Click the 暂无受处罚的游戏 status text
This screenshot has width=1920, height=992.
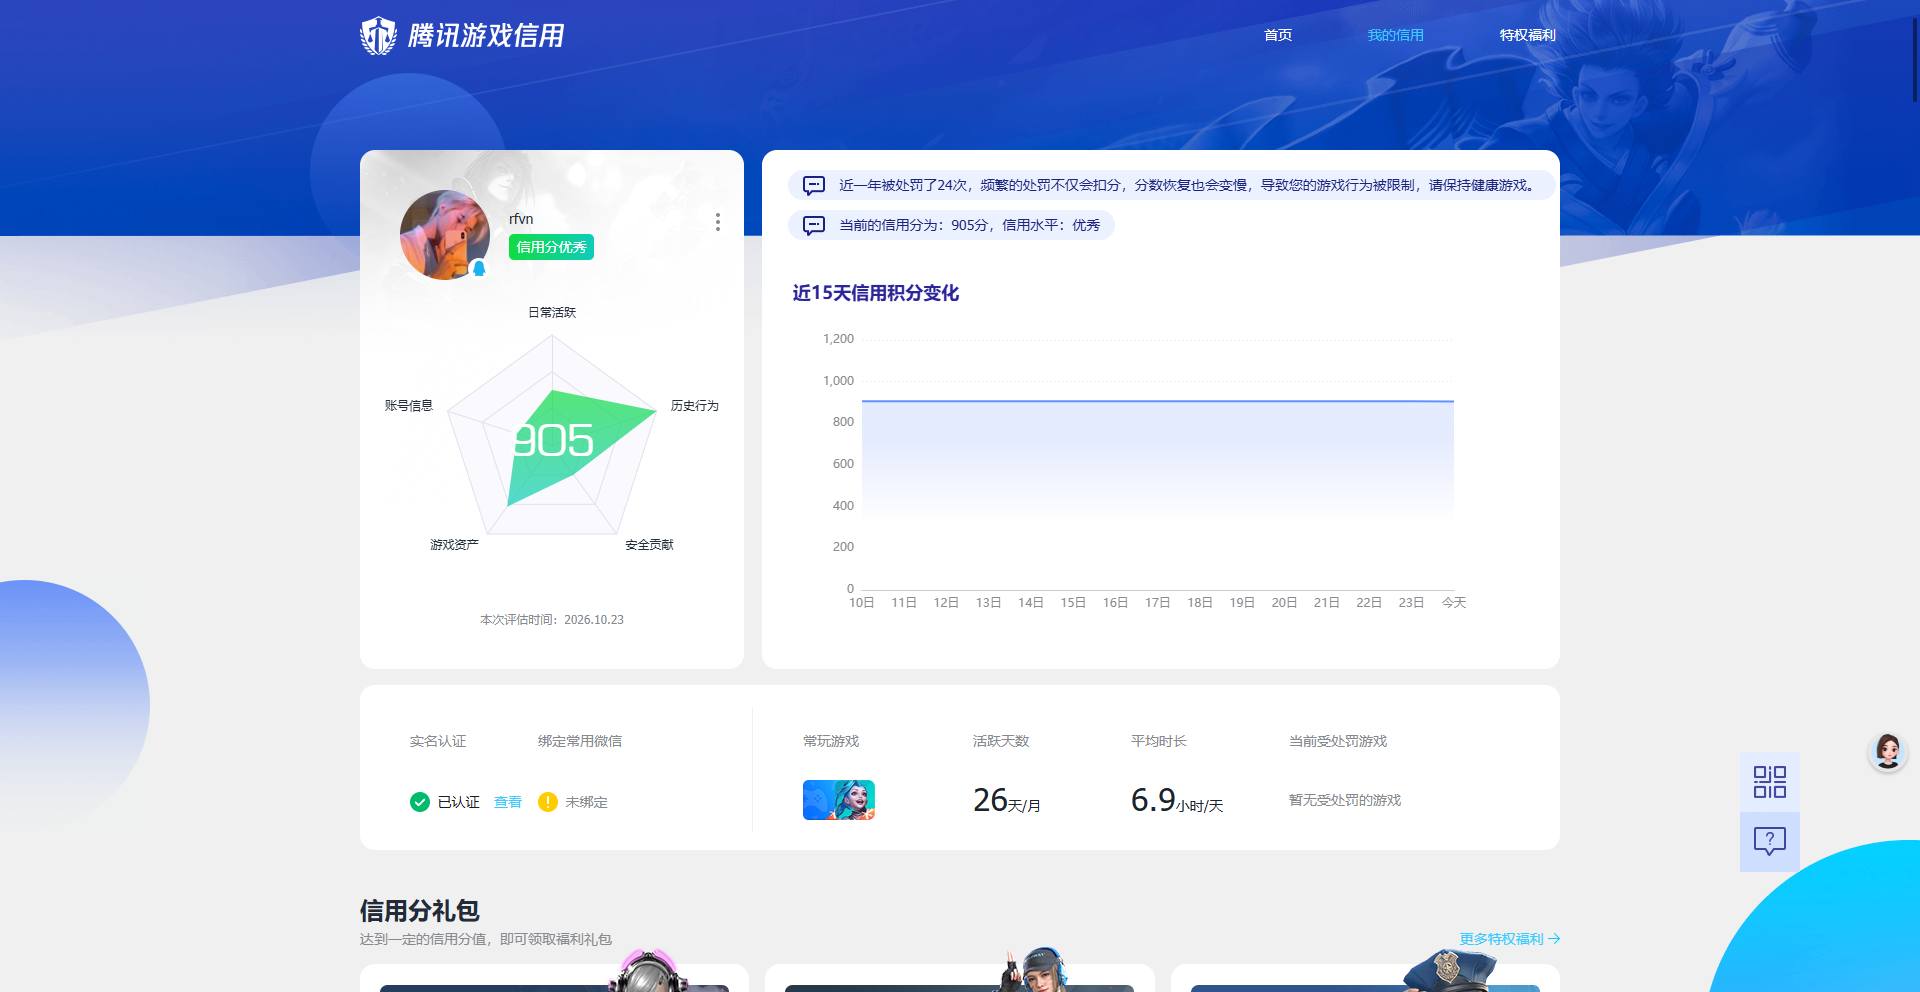point(1345,800)
